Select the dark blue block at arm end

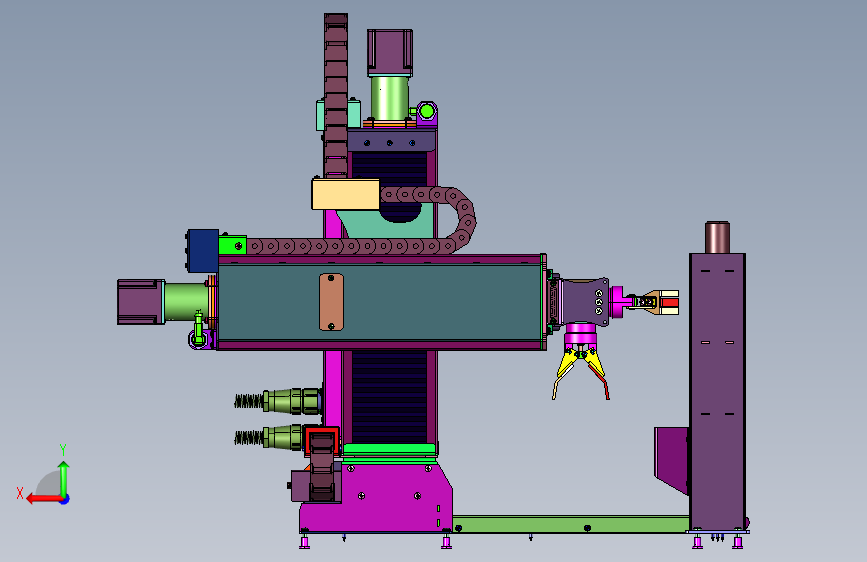coord(202,251)
